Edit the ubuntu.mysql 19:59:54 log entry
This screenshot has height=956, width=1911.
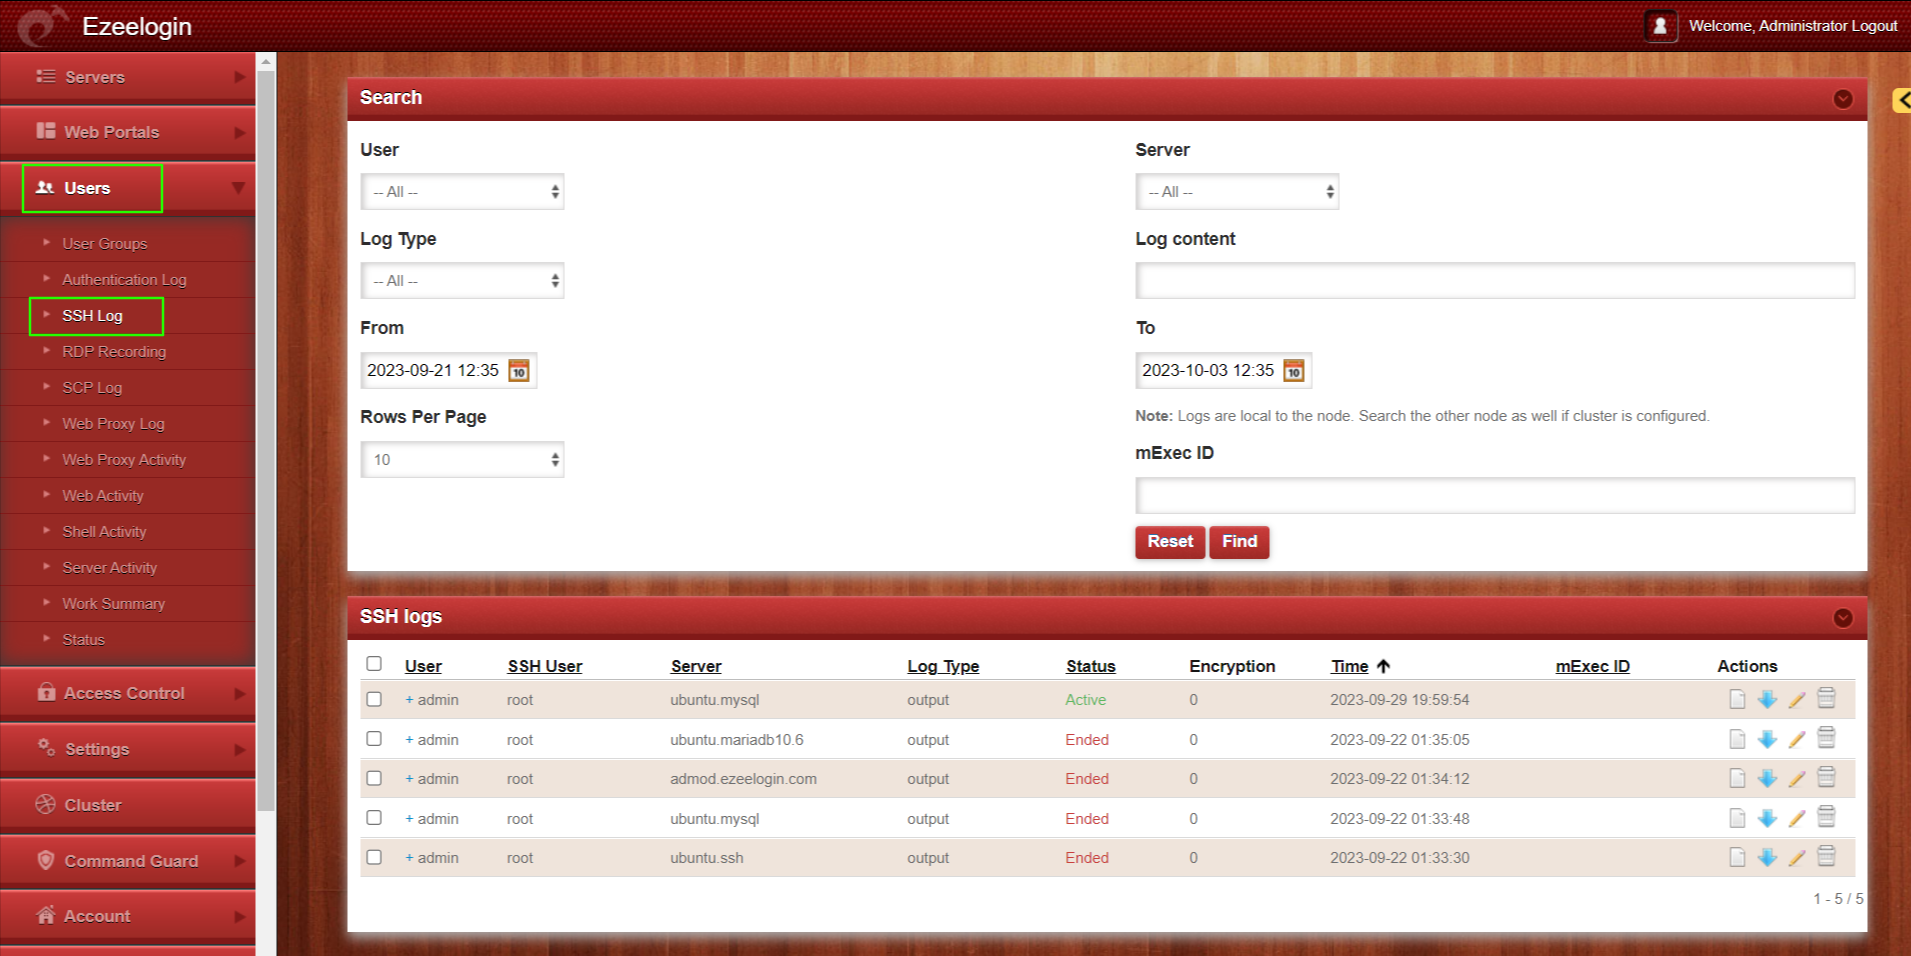tap(1797, 699)
